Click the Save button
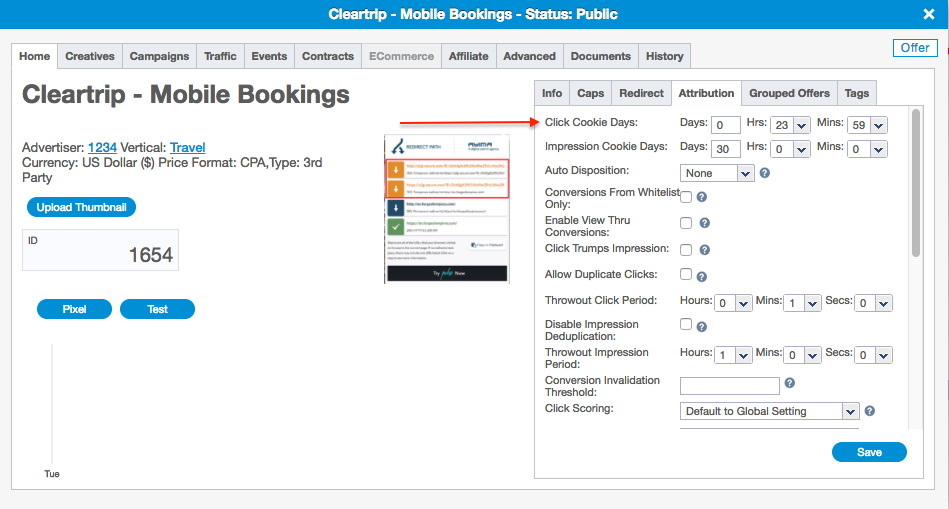 [869, 452]
